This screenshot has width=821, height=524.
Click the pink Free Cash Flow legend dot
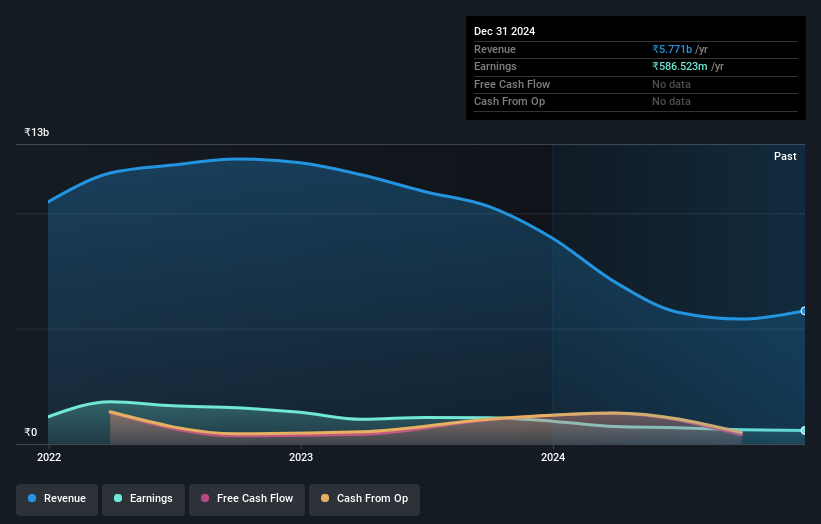(x=205, y=498)
